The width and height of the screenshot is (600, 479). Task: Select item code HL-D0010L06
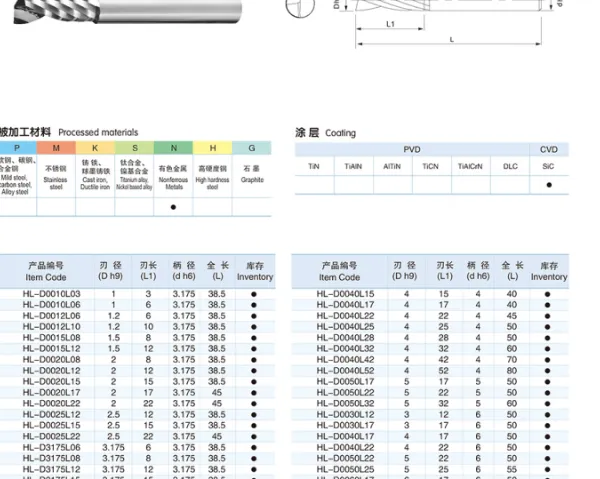pos(52,305)
